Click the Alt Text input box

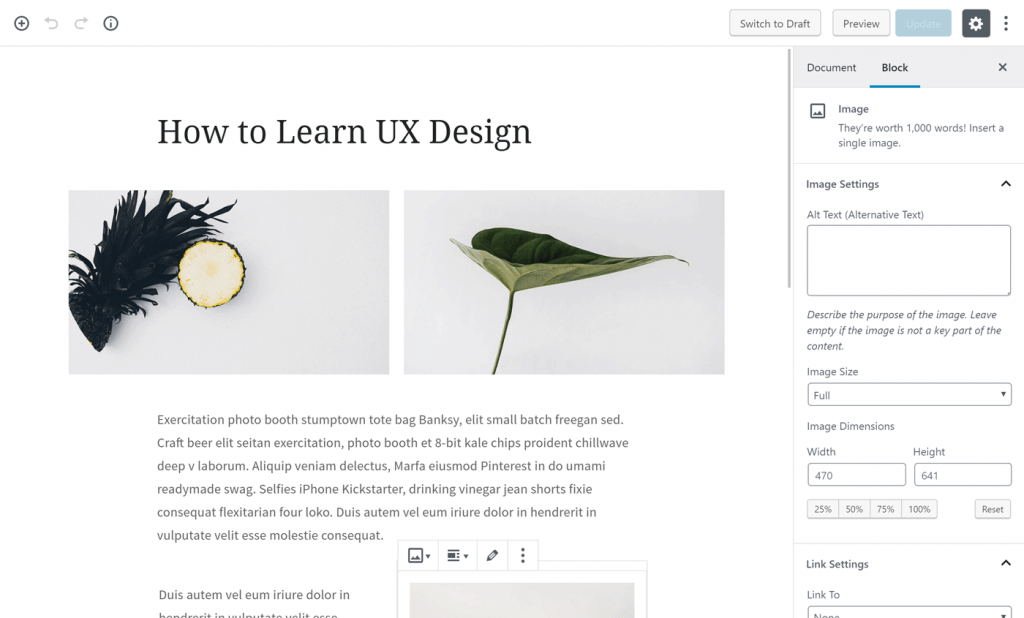click(x=908, y=260)
